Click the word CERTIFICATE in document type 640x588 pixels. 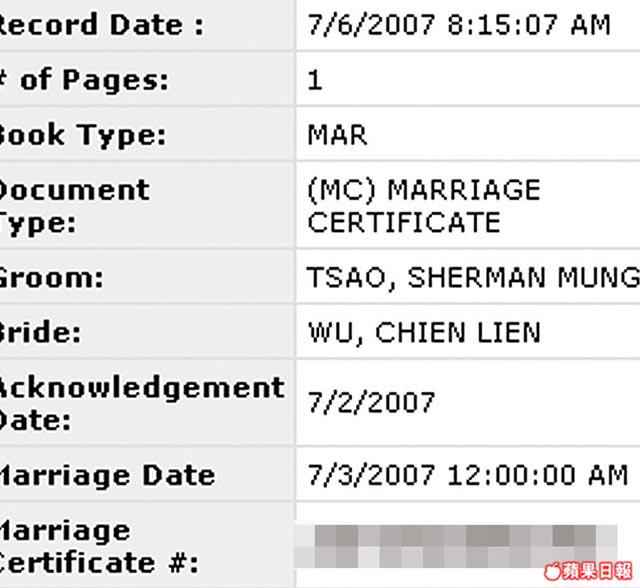(404, 222)
